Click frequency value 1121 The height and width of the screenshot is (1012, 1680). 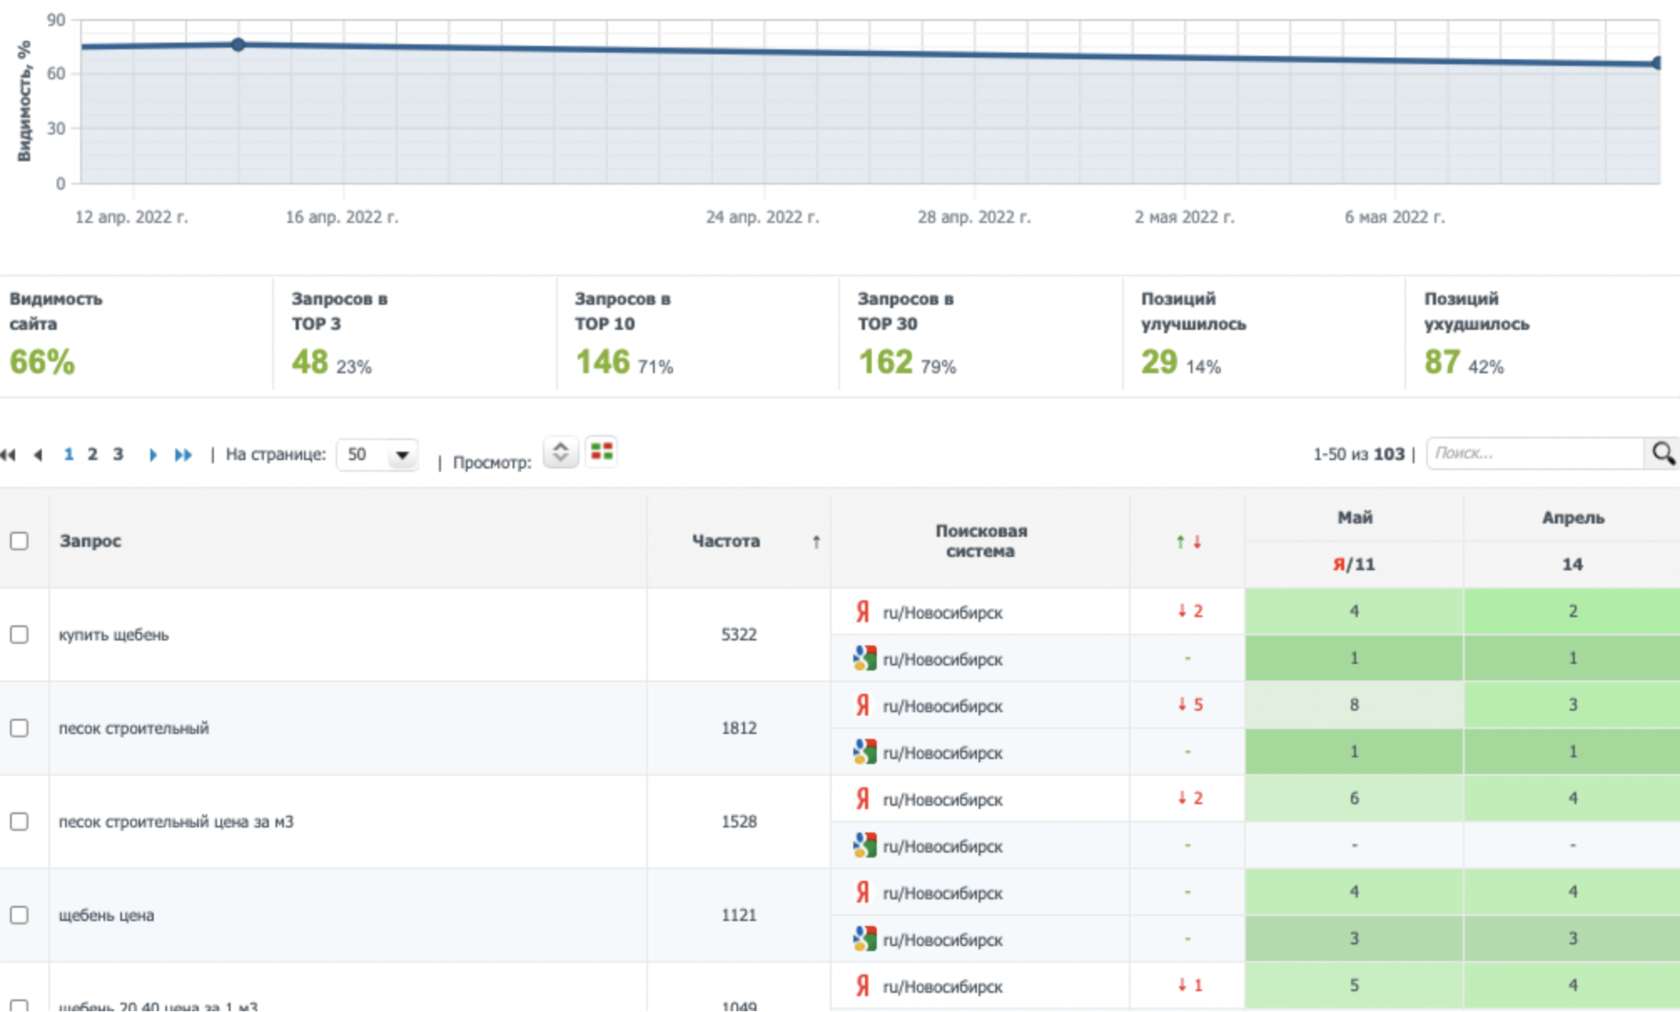(739, 915)
